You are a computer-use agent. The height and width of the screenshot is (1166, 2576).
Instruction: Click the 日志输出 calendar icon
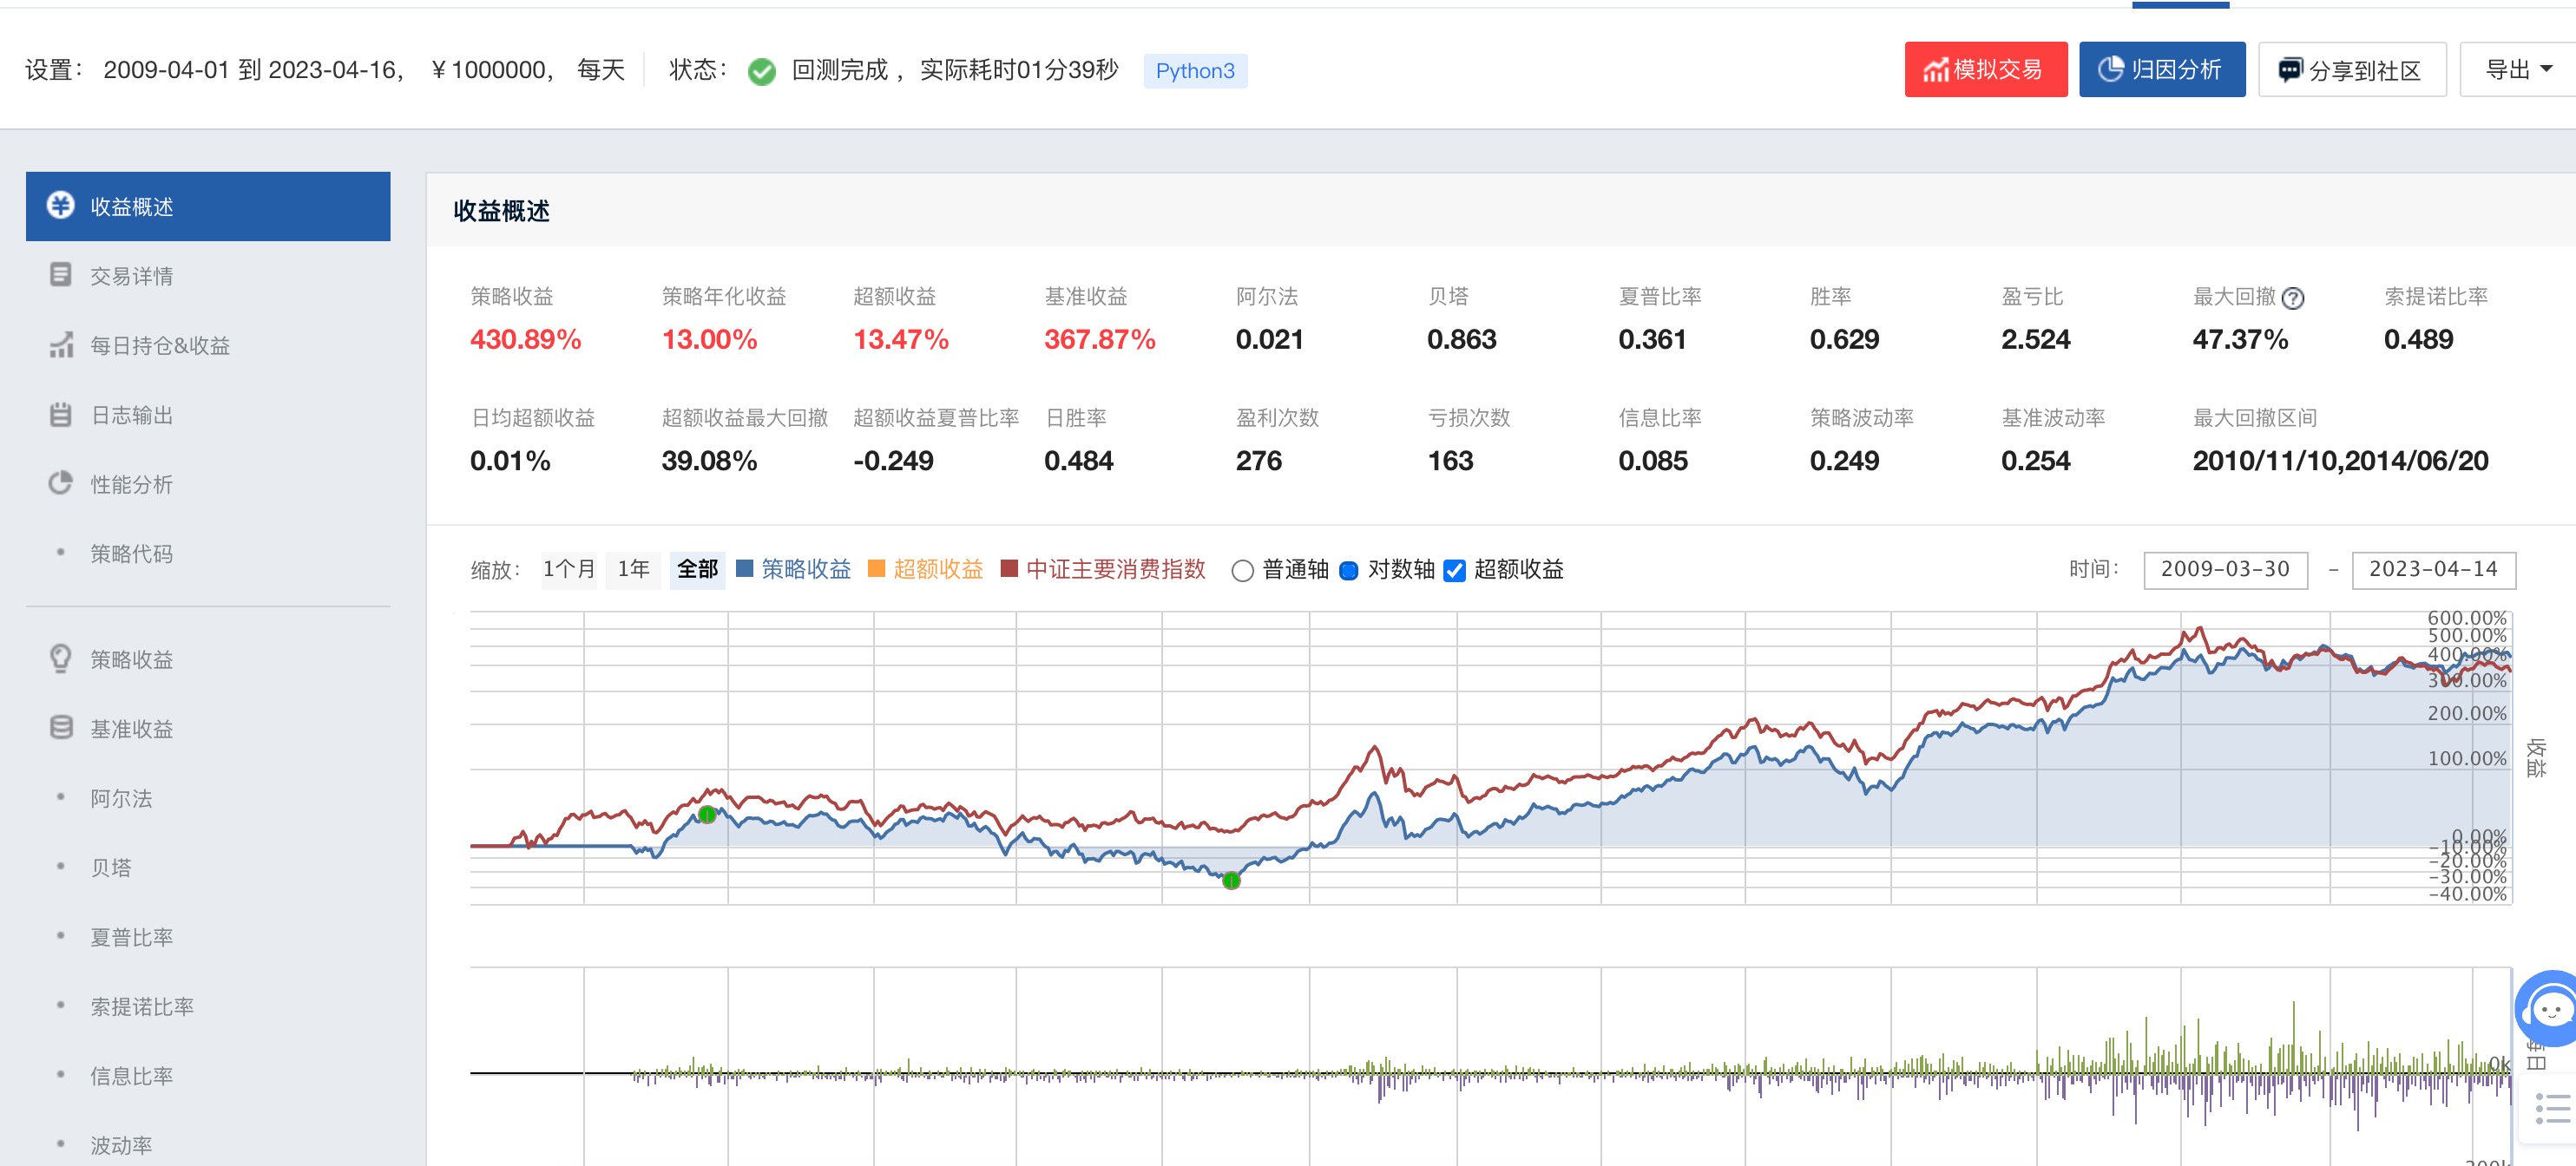coord(60,414)
